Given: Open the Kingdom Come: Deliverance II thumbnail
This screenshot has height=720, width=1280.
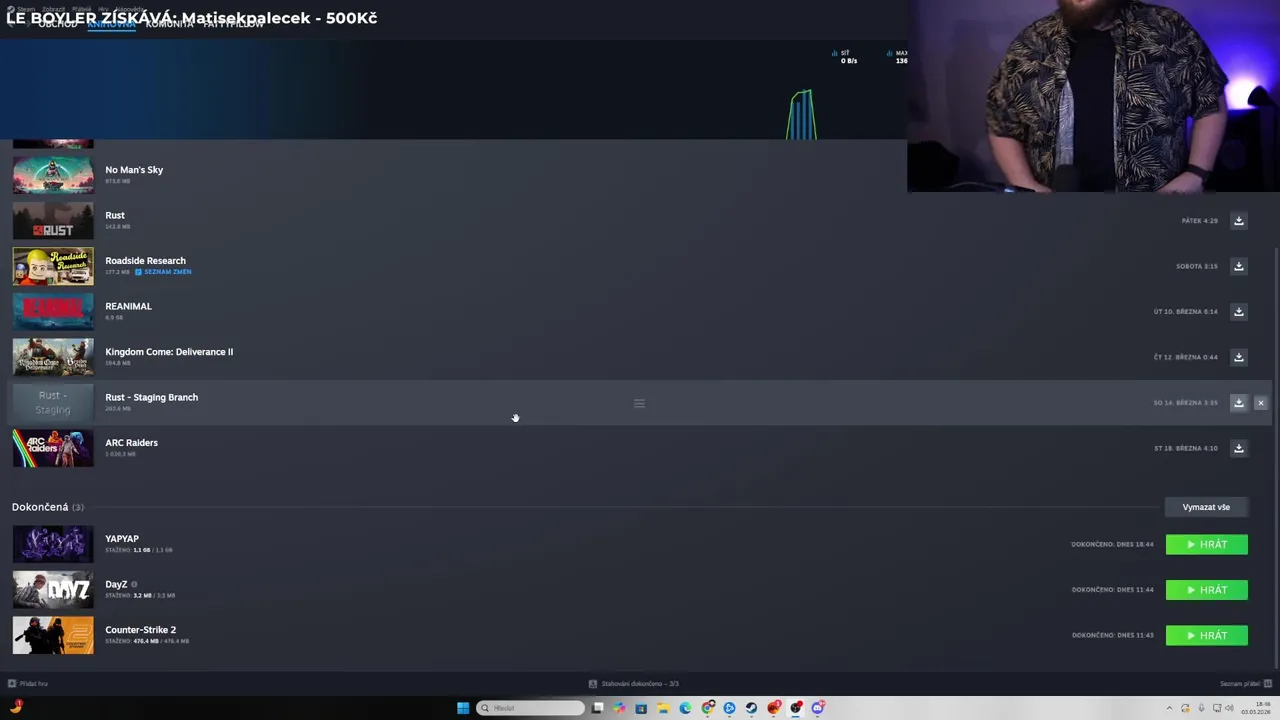Looking at the screenshot, I should click(53, 357).
